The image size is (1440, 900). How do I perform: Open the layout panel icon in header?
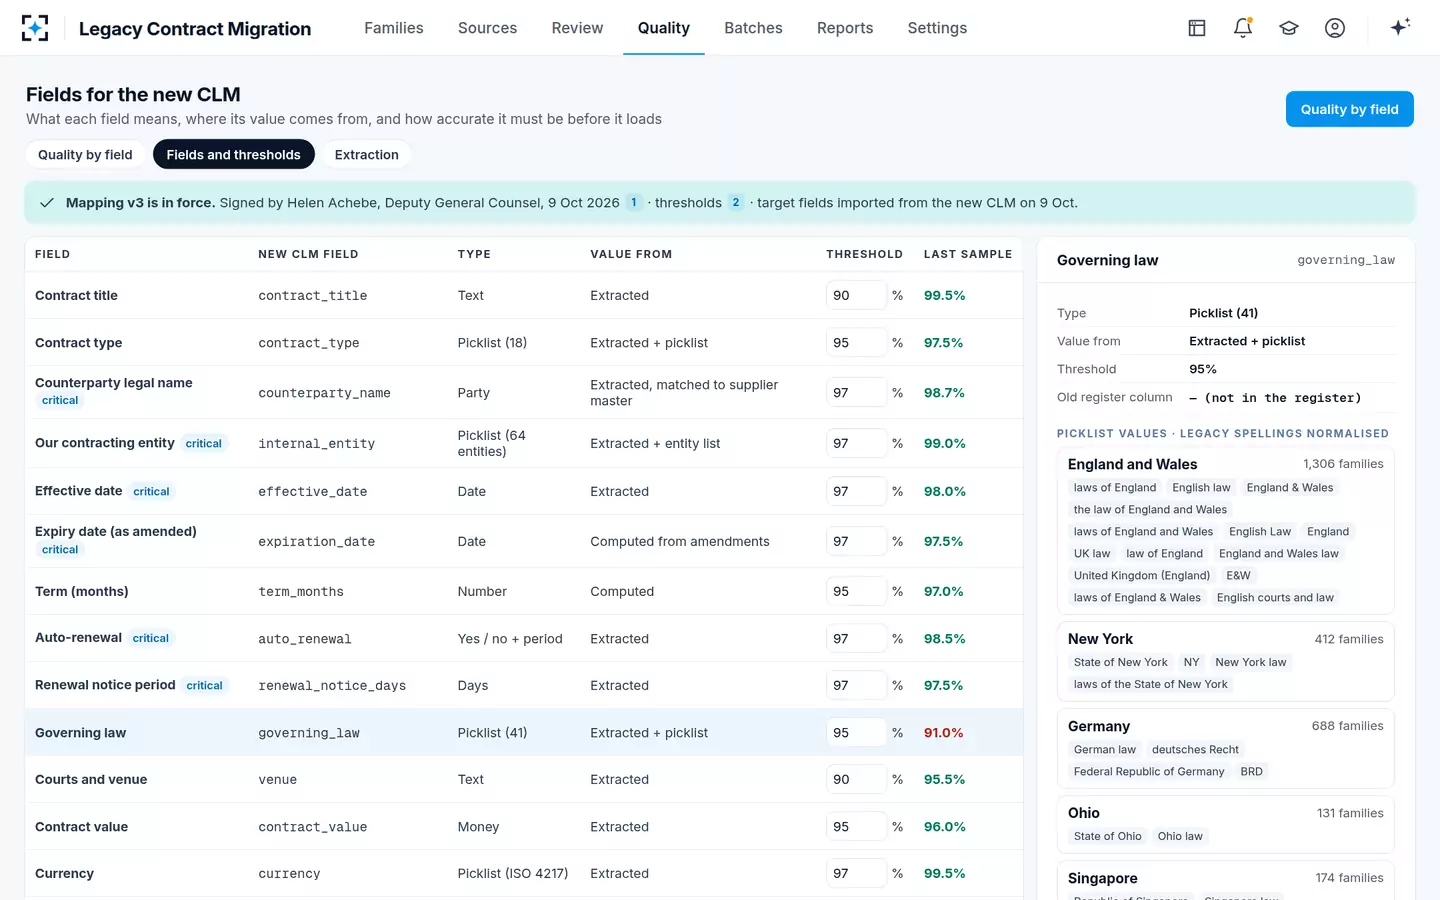coord(1197,28)
